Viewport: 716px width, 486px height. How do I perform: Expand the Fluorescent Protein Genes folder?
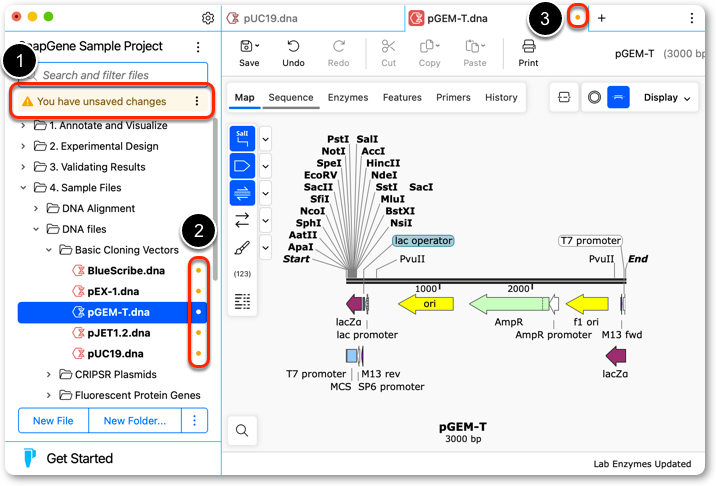pyautogui.click(x=48, y=395)
